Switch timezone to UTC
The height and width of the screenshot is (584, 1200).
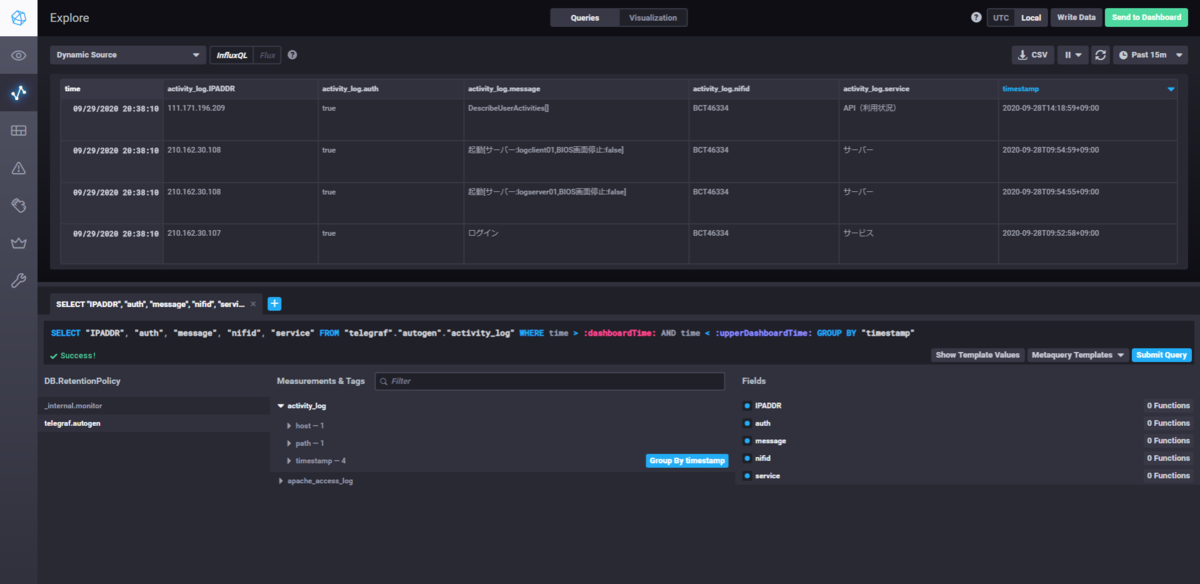click(x=1000, y=18)
